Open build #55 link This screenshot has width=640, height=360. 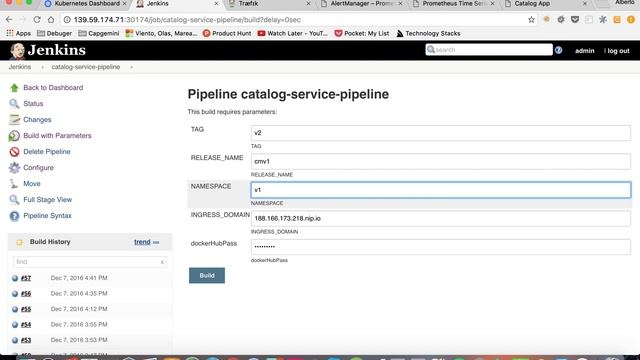[26, 309]
